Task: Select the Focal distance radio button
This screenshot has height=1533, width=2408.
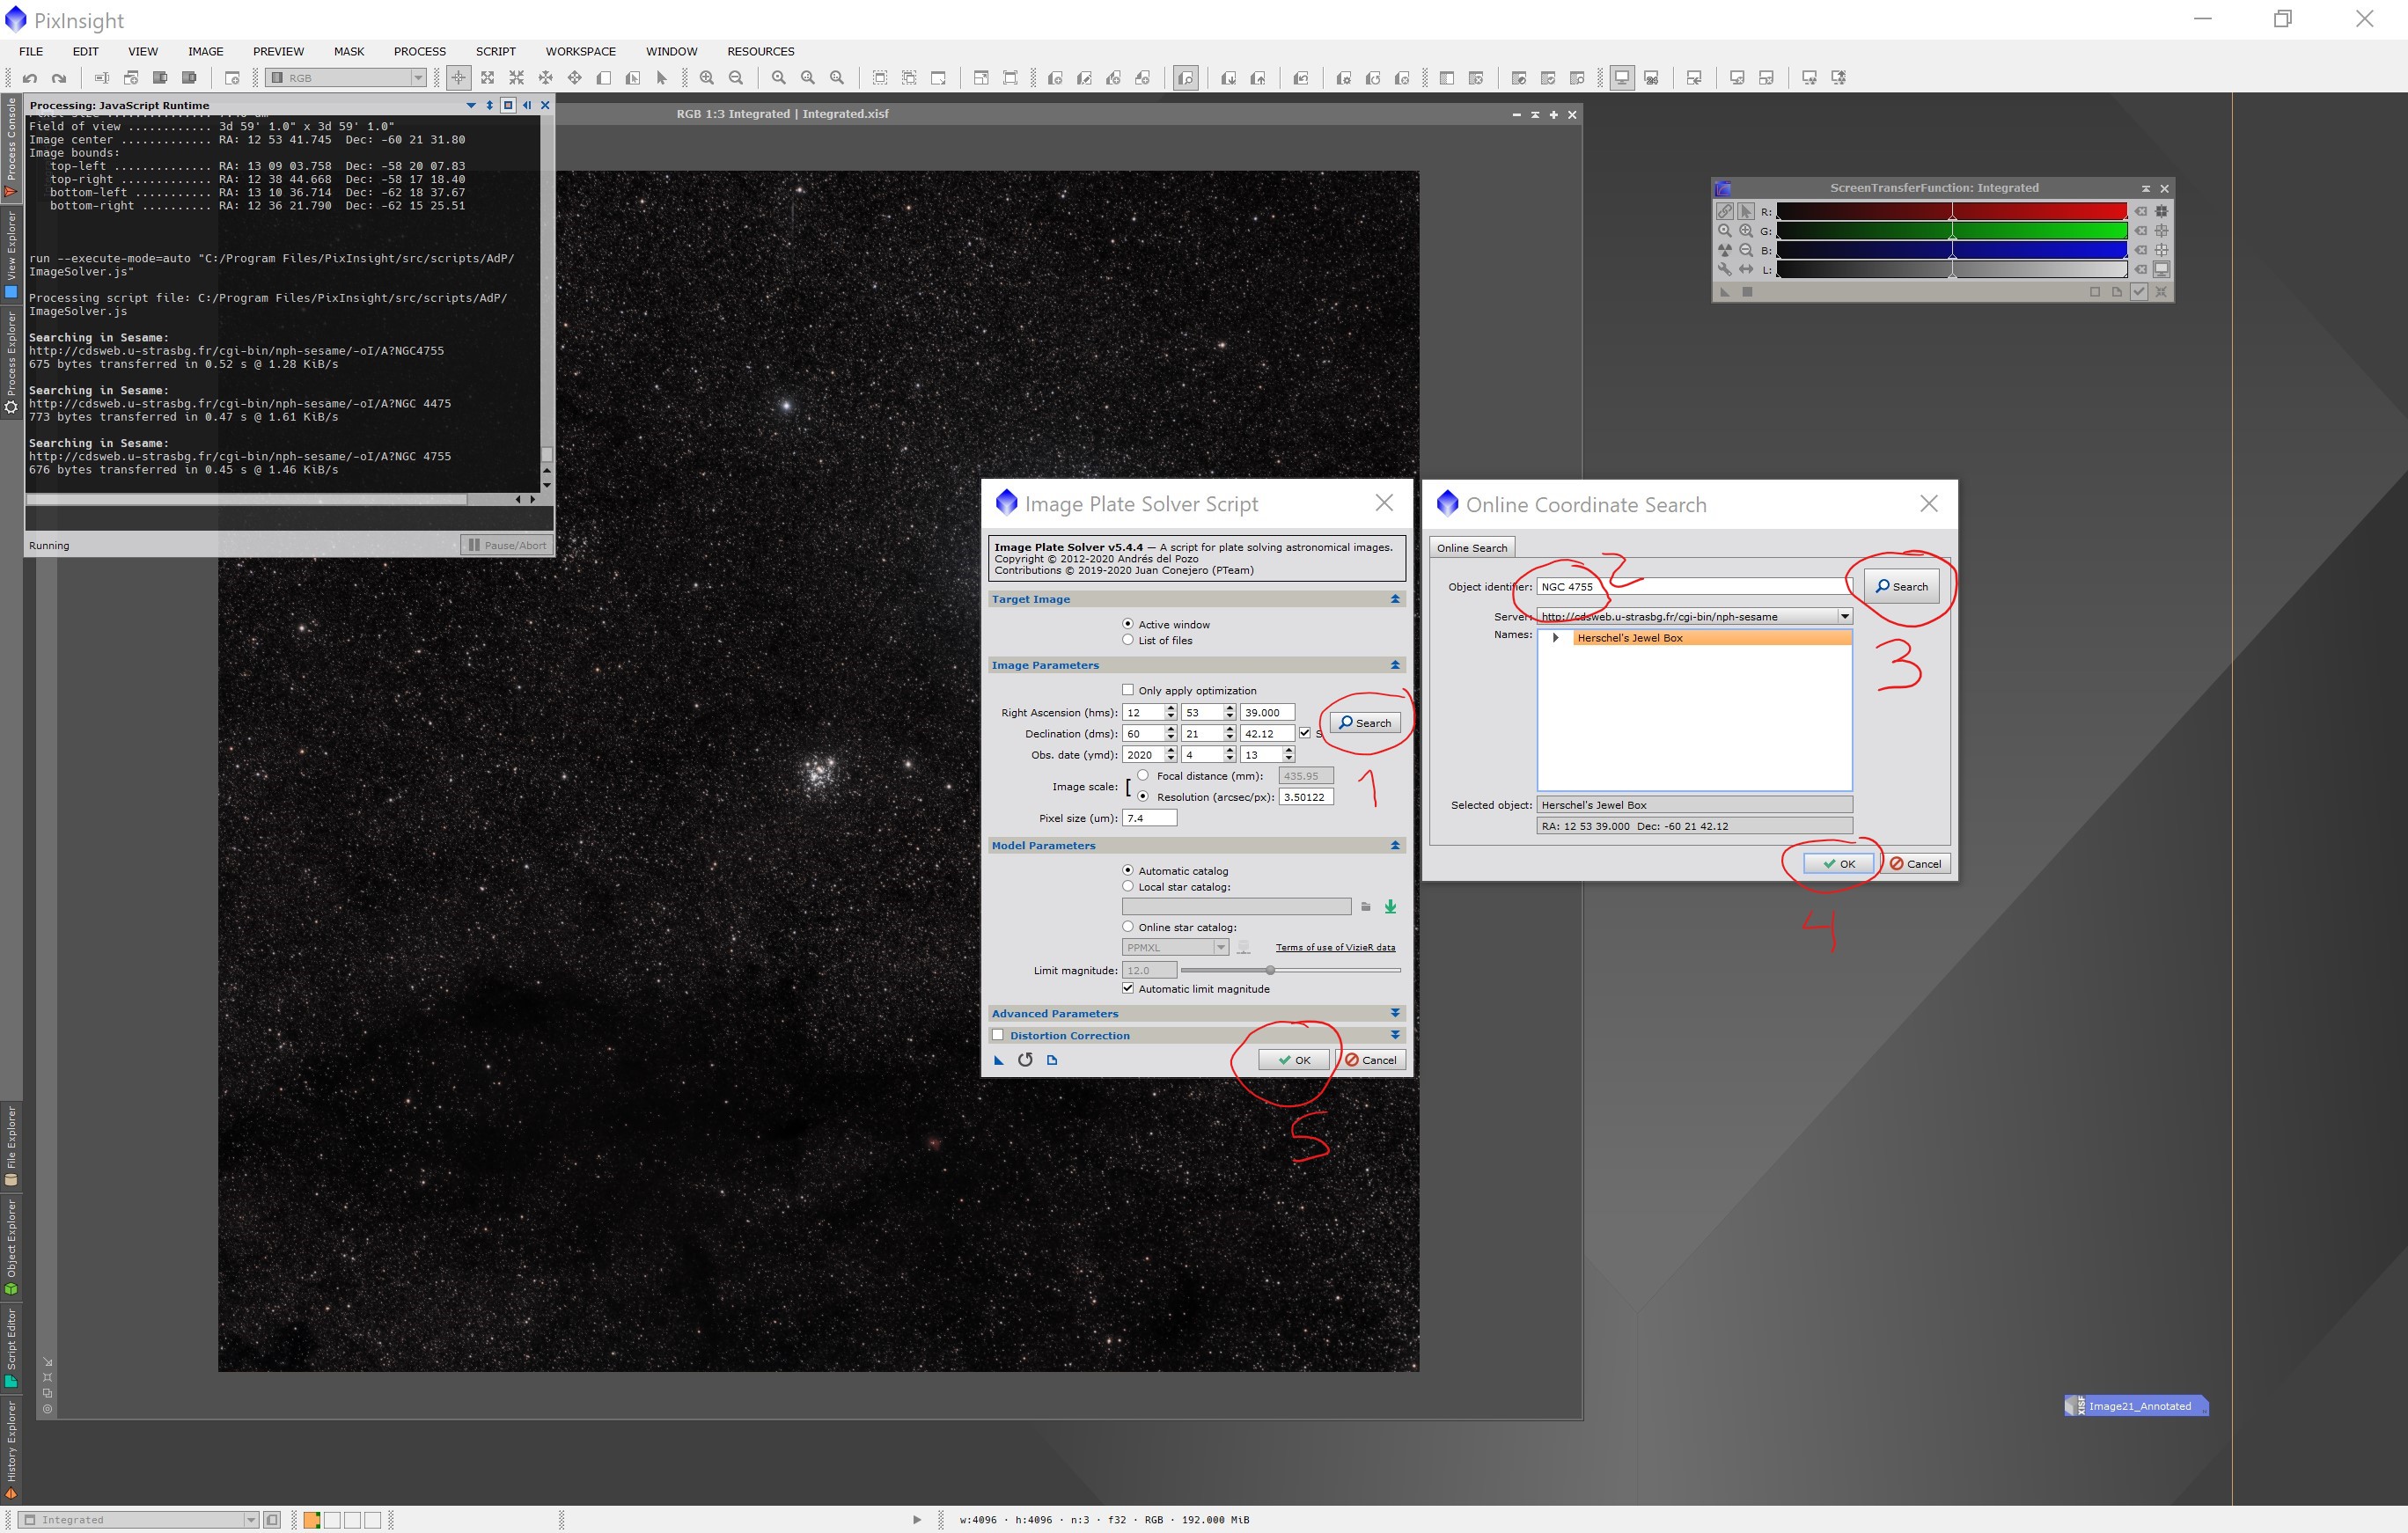Action: (x=1143, y=776)
